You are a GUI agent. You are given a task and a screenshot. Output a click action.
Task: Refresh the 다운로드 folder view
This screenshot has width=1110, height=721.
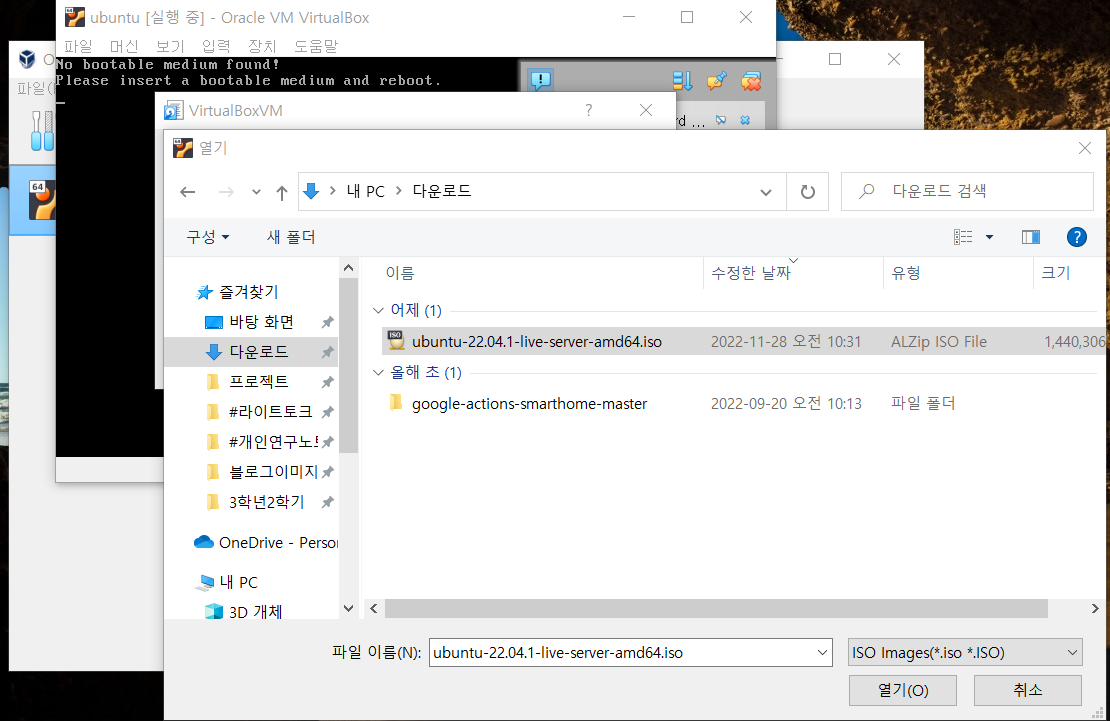808,191
